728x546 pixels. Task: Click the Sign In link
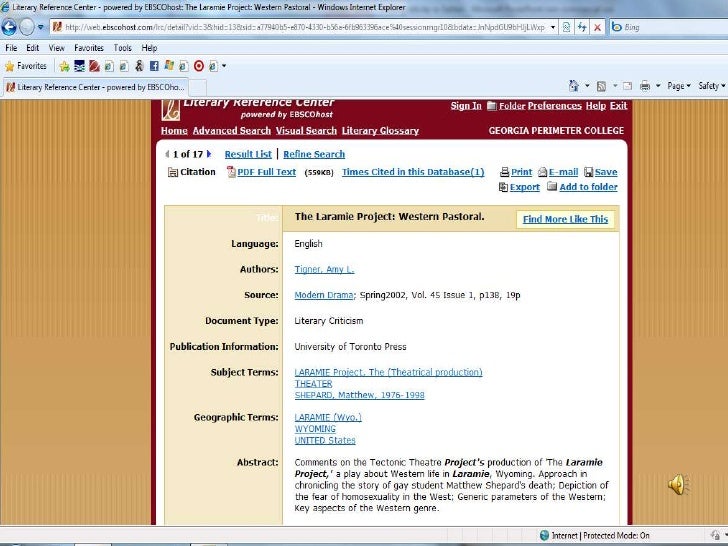point(466,106)
